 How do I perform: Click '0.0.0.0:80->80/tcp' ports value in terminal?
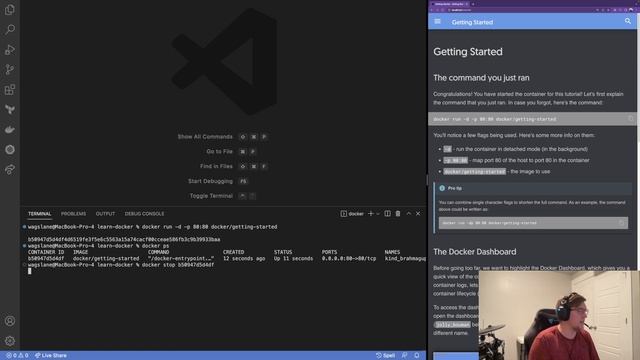pyautogui.click(x=349, y=258)
